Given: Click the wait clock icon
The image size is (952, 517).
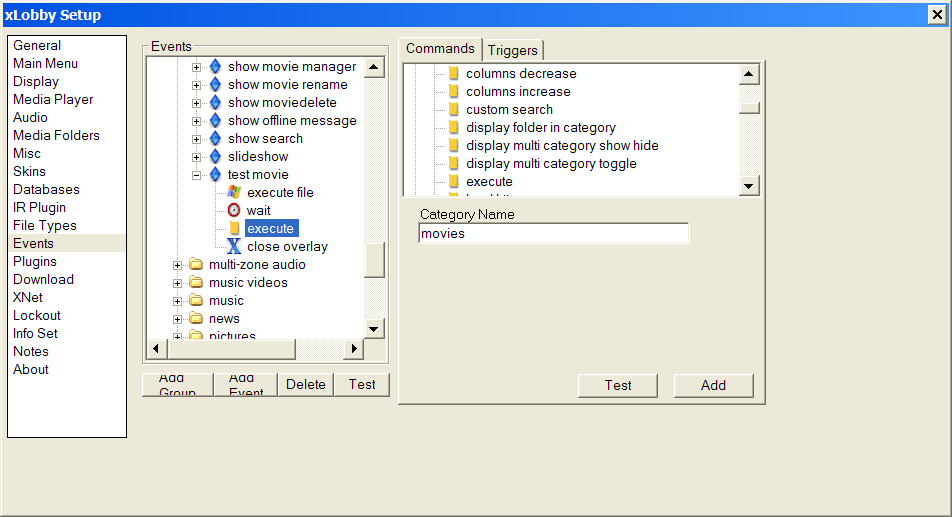Looking at the screenshot, I should click(x=234, y=211).
